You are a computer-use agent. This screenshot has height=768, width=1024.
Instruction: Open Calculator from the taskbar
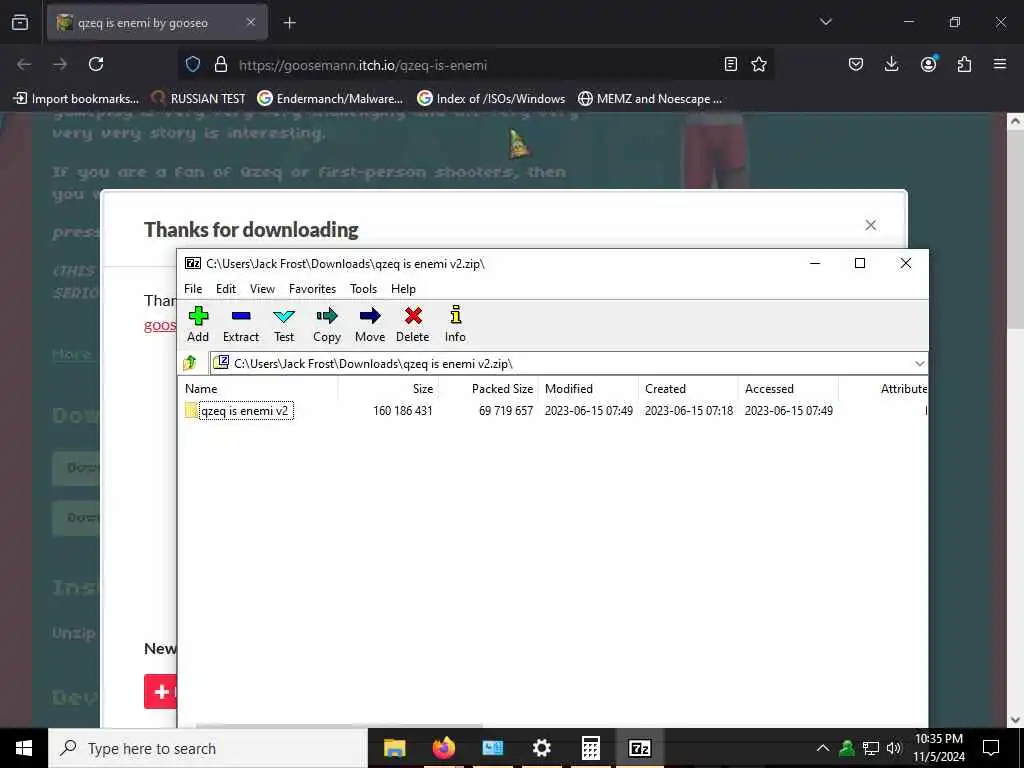tap(590, 748)
